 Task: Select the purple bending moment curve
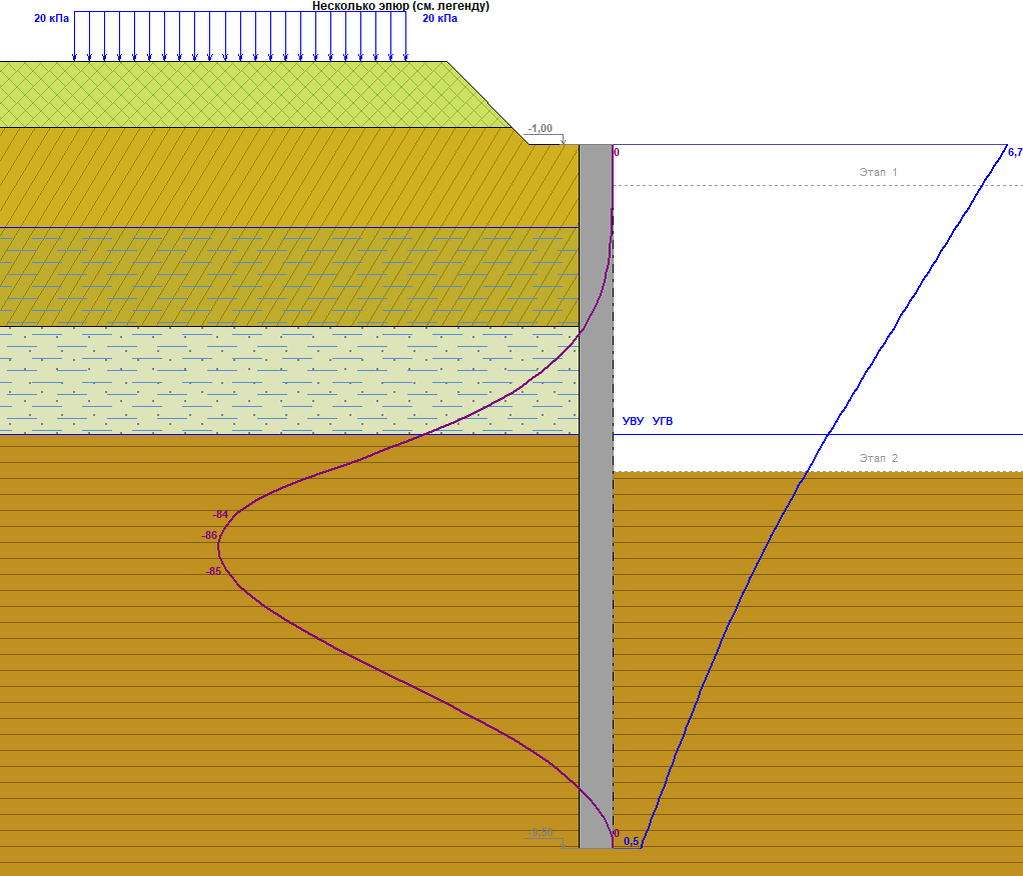[415, 496]
